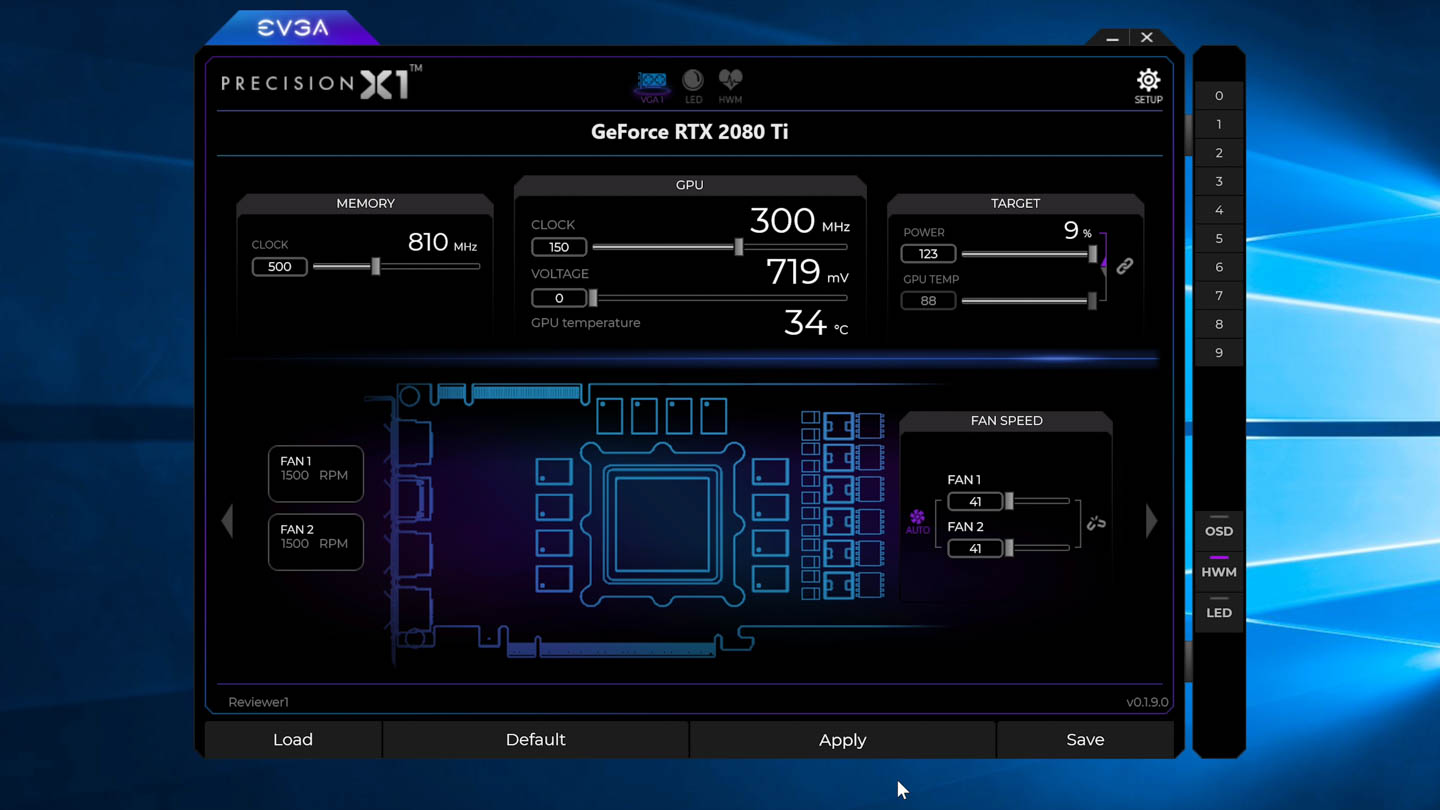Minimize the Precision X1 window
The width and height of the screenshot is (1440, 810).
coord(1112,38)
